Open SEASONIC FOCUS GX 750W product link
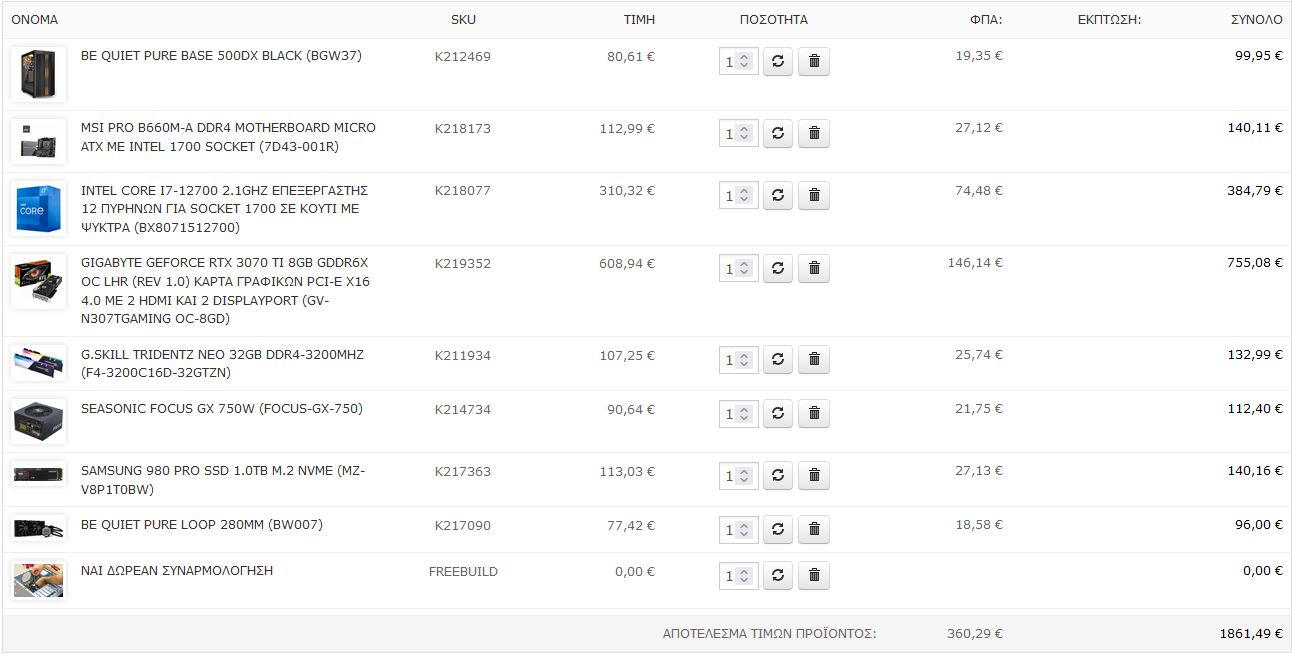This screenshot has width=1292, height=656. [222, 409]
